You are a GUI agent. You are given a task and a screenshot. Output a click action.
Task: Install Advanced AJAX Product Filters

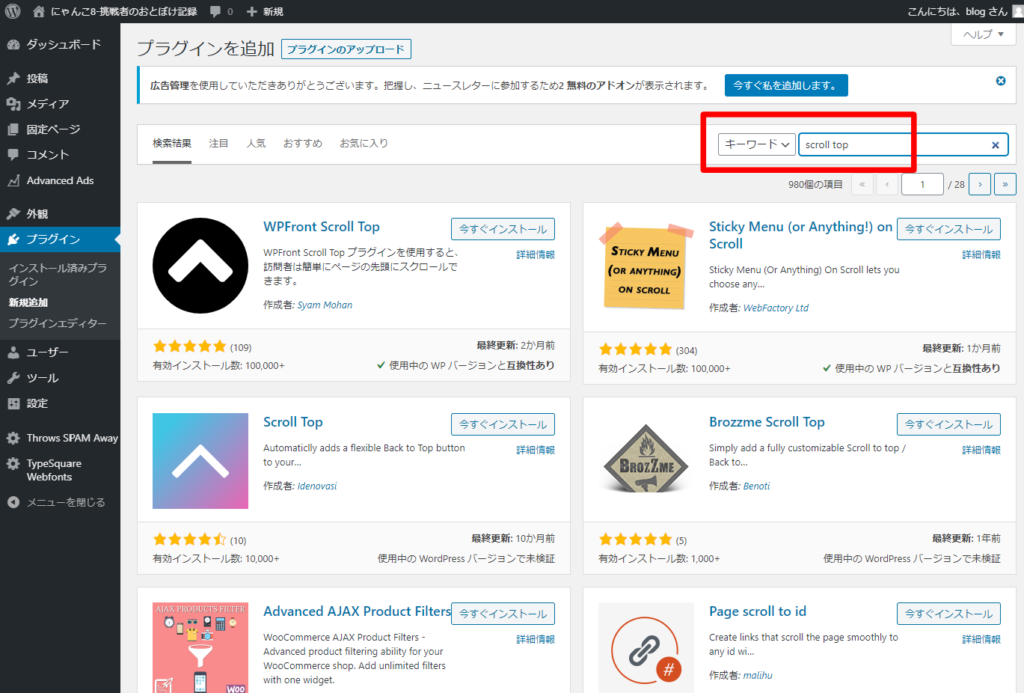click(502, 614)
